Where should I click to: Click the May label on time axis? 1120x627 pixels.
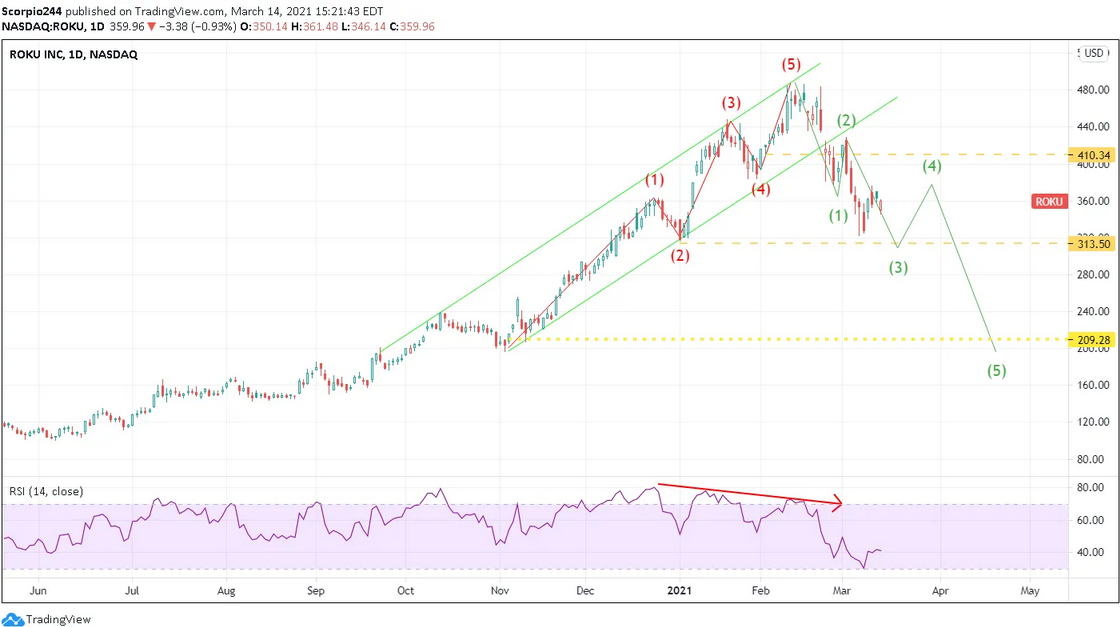1030,591
